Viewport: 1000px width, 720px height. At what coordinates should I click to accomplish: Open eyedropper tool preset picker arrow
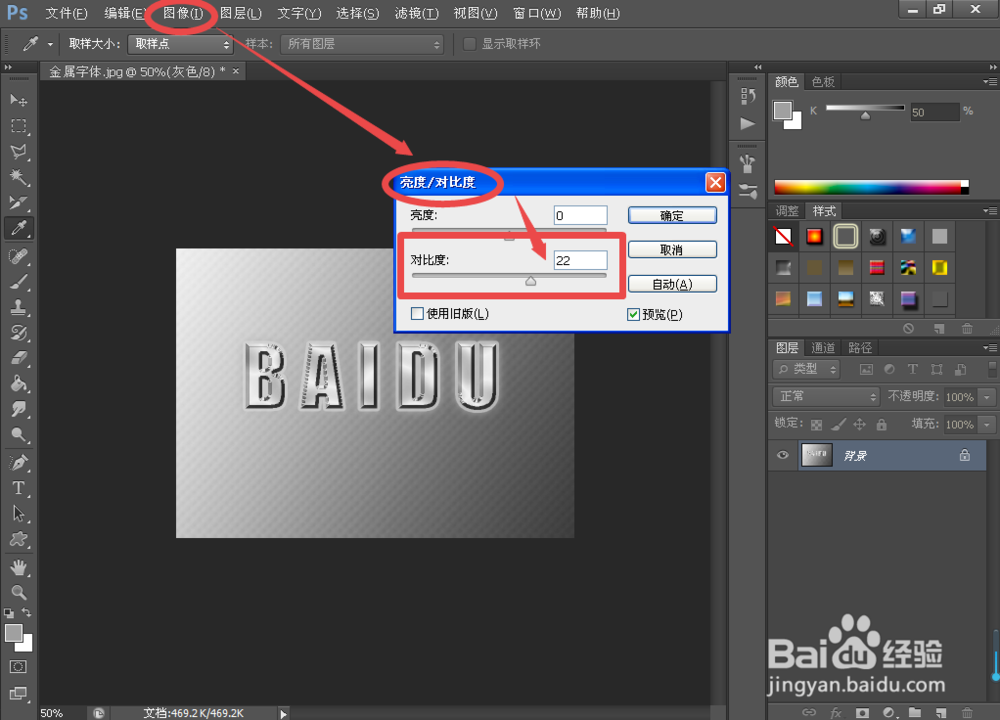50,45
